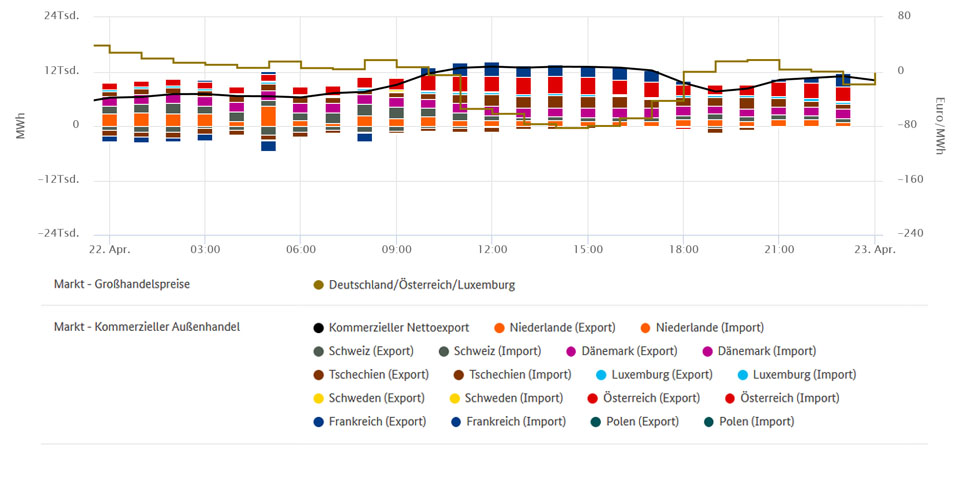Click the 18:00 time axis label

pyautogui.click(x=683, y=250)
